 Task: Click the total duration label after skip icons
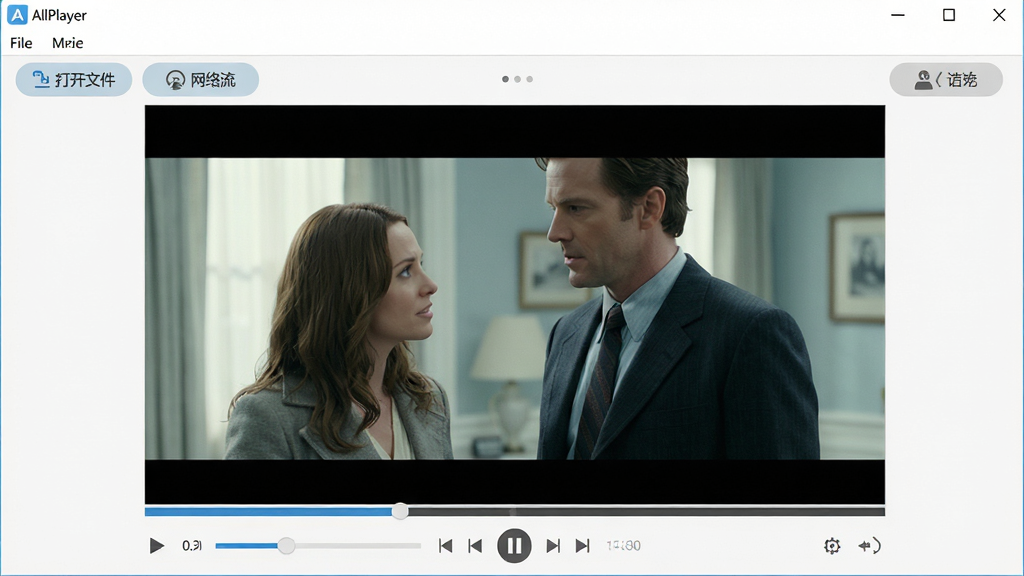click(x=623, y=545)
